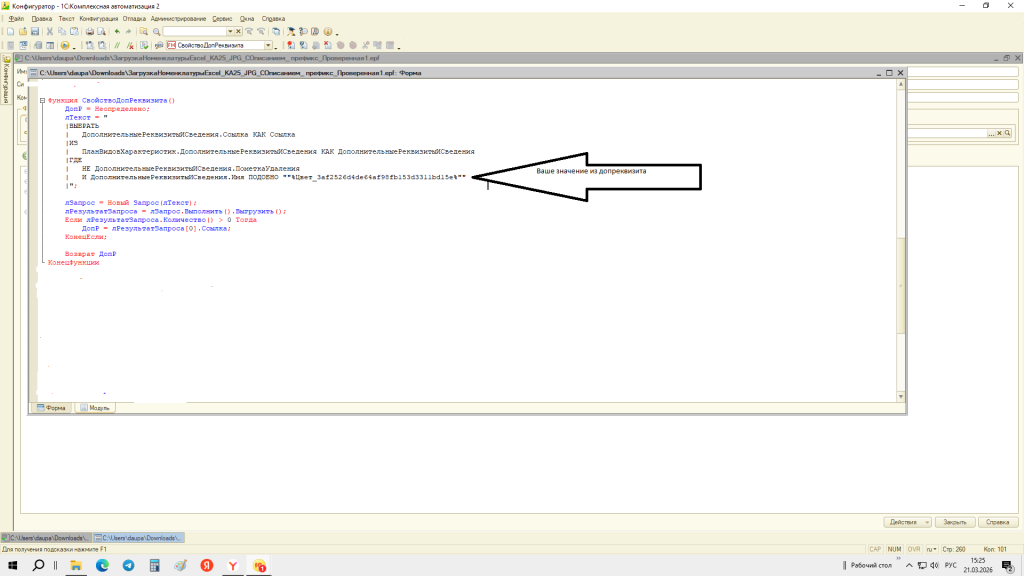
Task: Click the orange help info icon
Action: tap(328, 31)
